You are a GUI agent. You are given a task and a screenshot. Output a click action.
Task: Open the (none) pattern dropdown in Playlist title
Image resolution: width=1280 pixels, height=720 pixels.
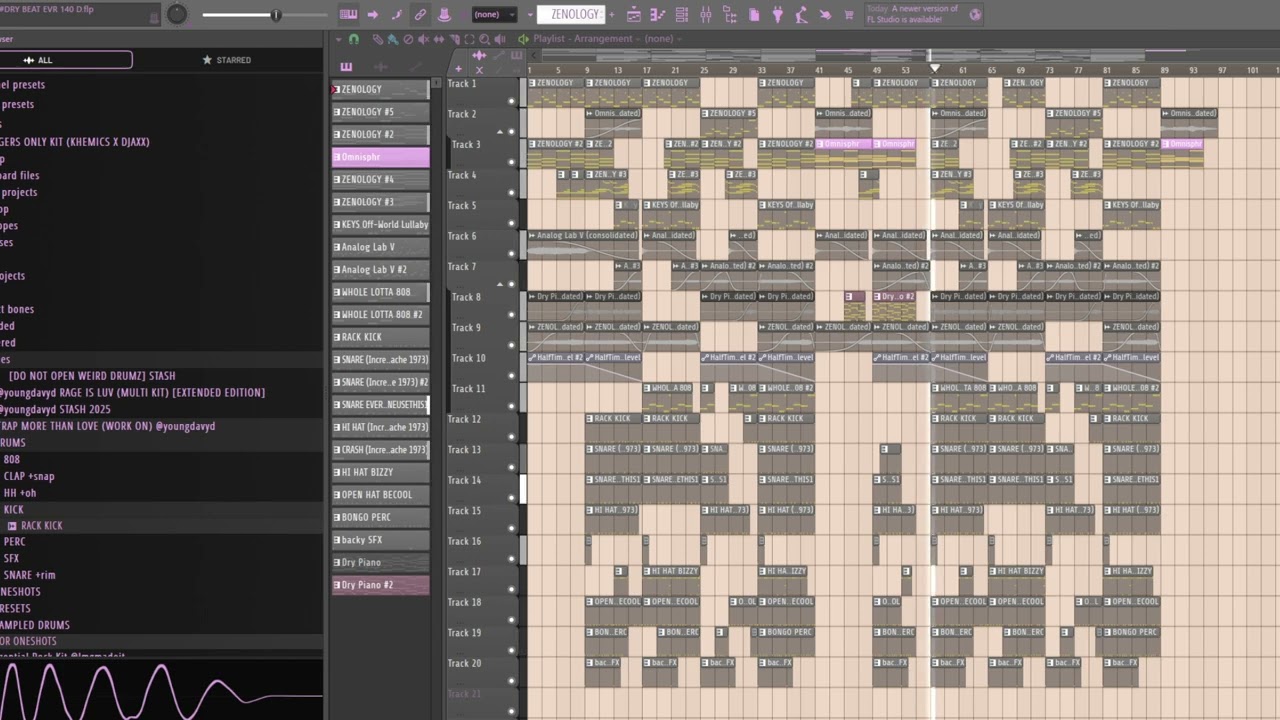(662, 39)
